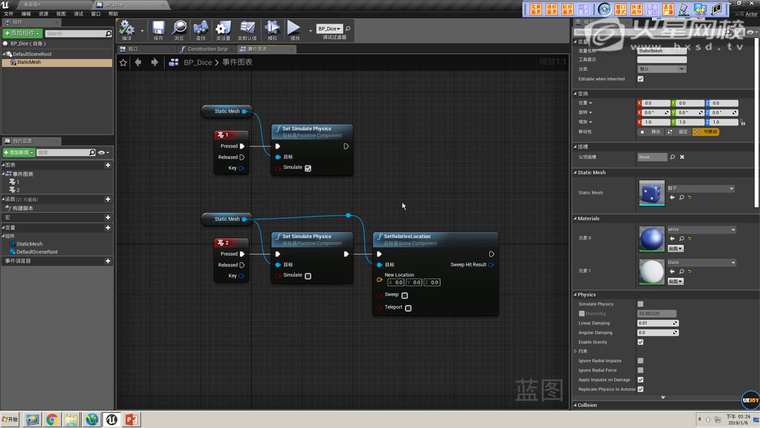The height and width of the screenshot is (428, 760).
Task: Click the Compile button in the toolbar
Action: click(127, 29)
